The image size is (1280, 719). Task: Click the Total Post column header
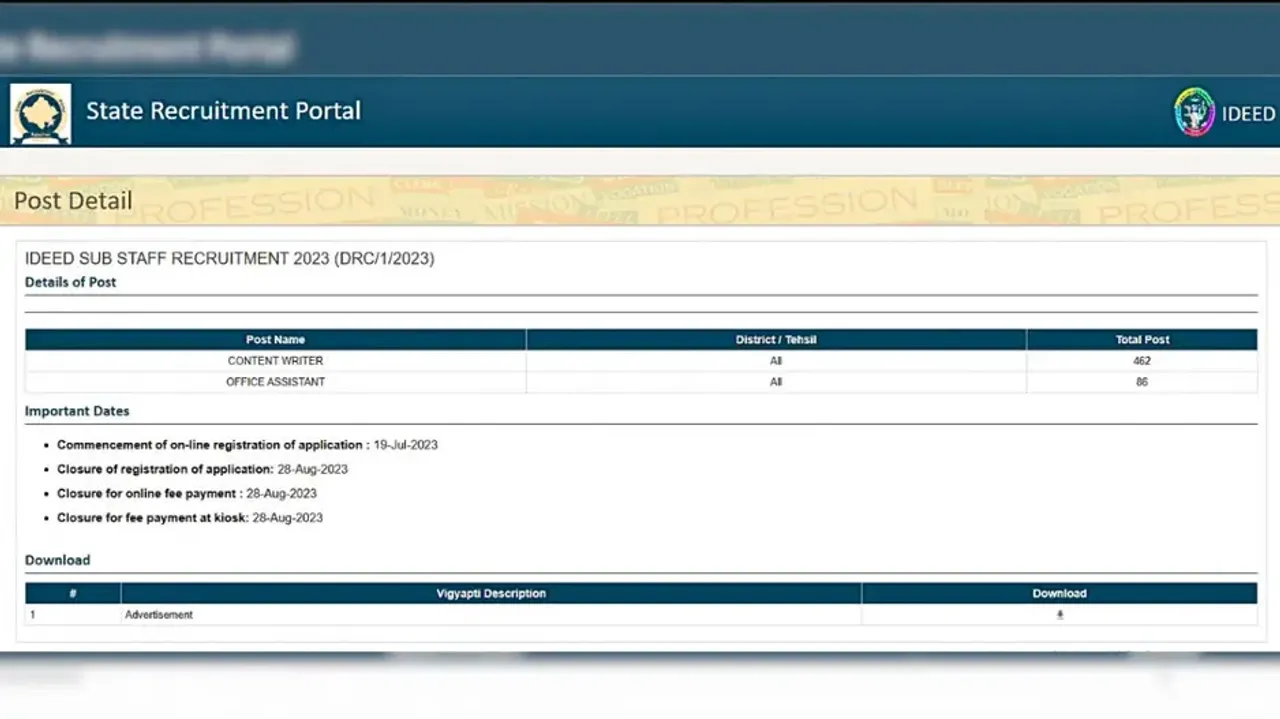pos(1142,340)
